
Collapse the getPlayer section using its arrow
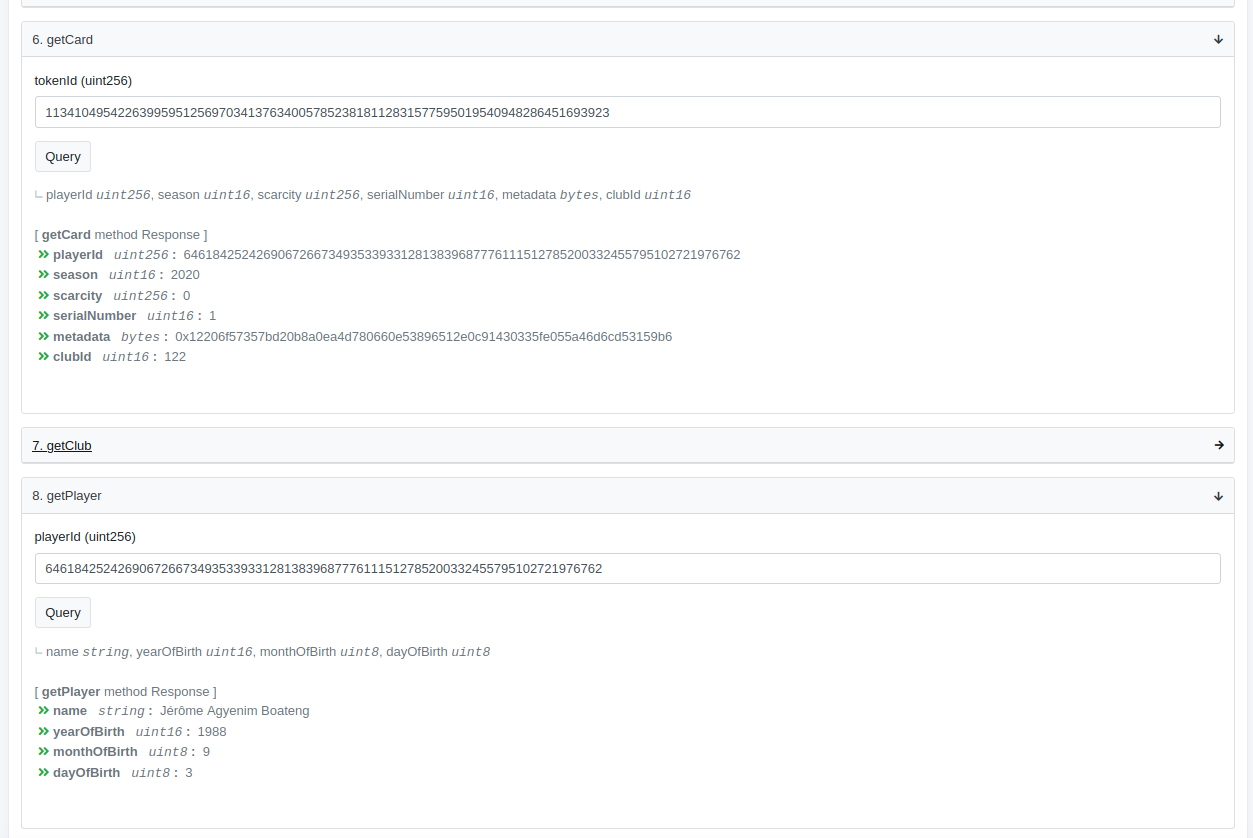pyautogui.click(x=1218, y=496)
